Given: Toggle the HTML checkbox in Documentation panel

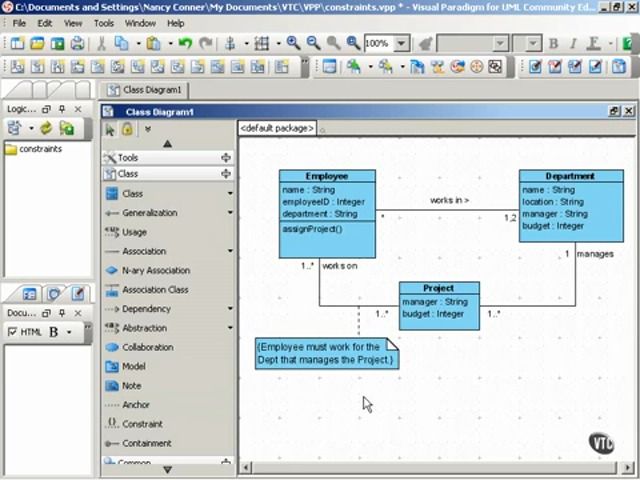Looking at the screenshot, I should pyautogui.click(x=13, y=332).
